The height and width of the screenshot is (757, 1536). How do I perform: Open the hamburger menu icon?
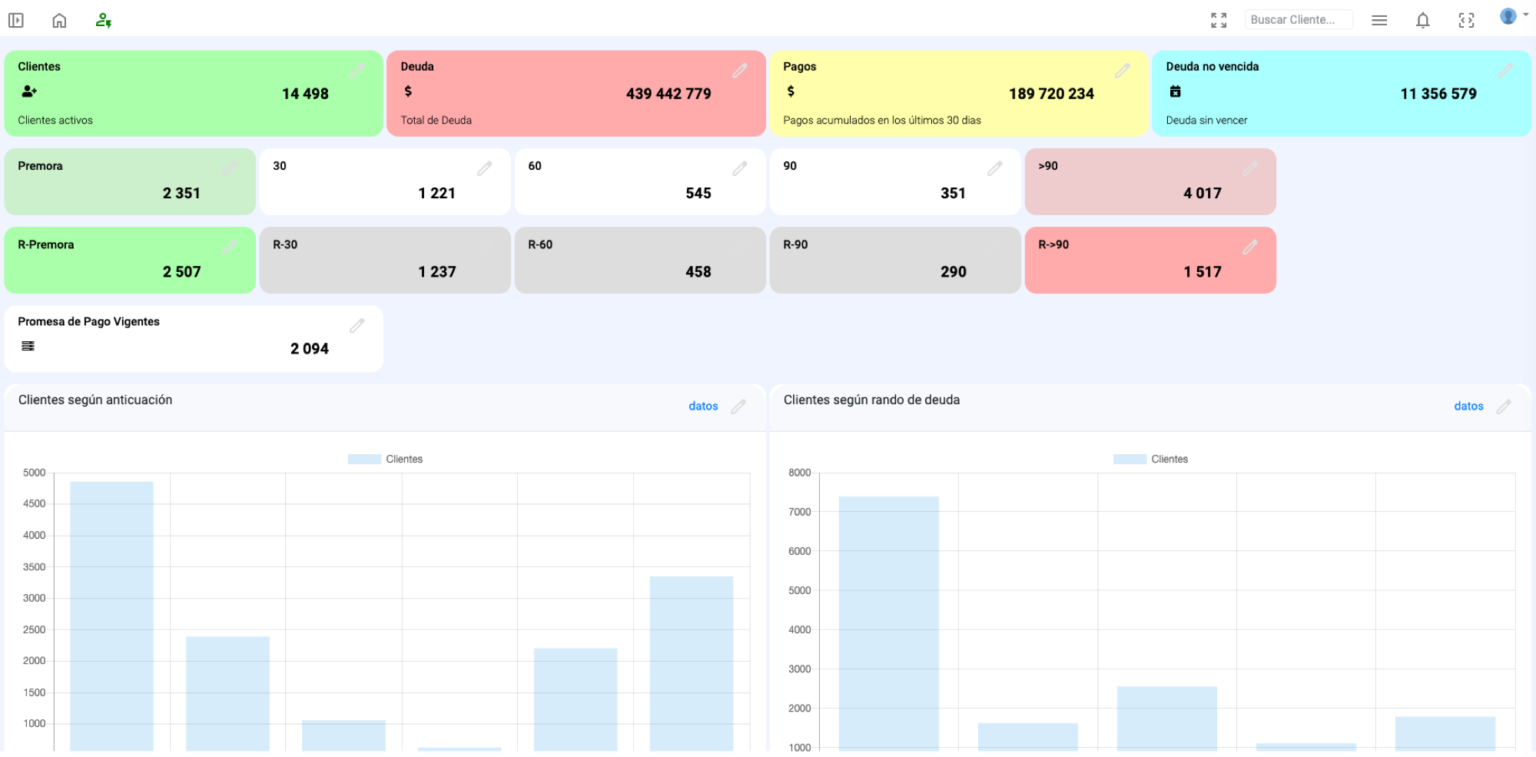pyautogui.click(x=1379, y=20)
